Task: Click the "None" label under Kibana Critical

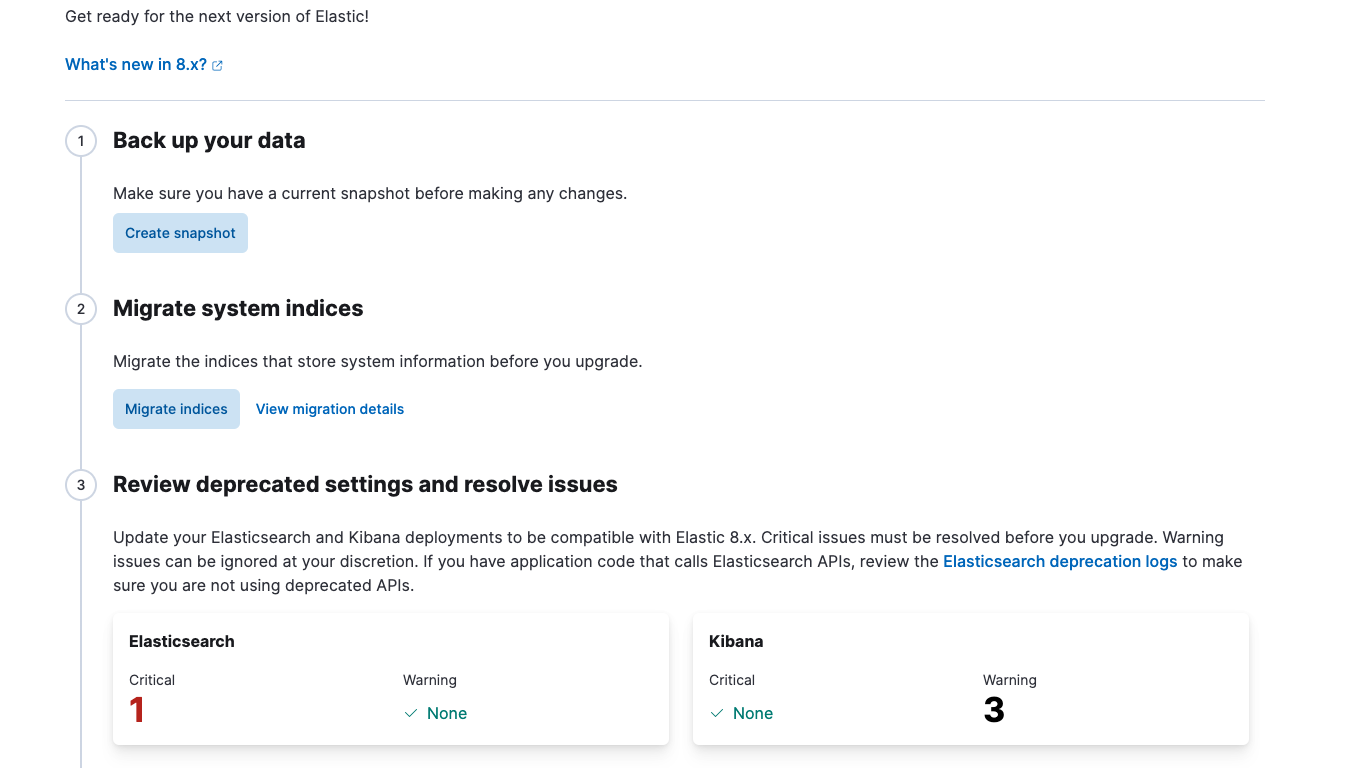Action: [752, 713]
